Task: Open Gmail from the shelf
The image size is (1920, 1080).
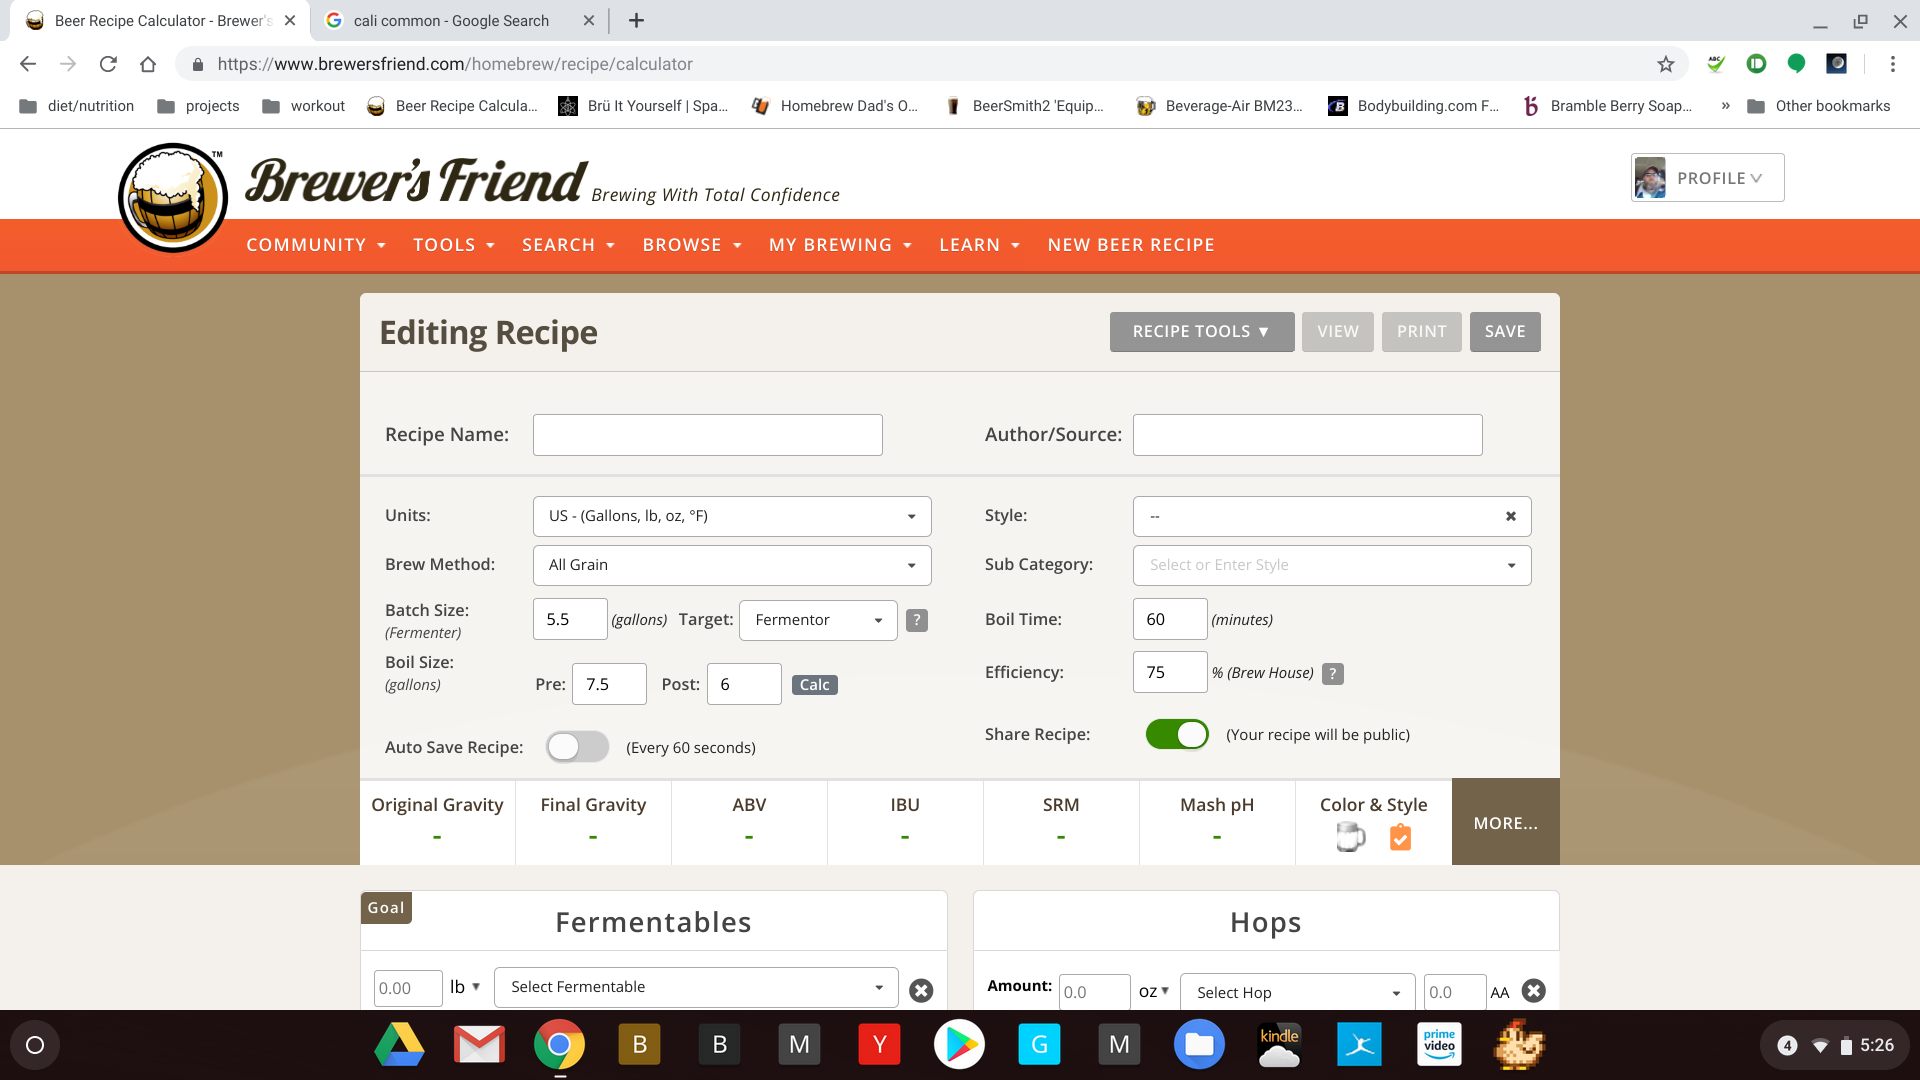Action: point(479,1045)
